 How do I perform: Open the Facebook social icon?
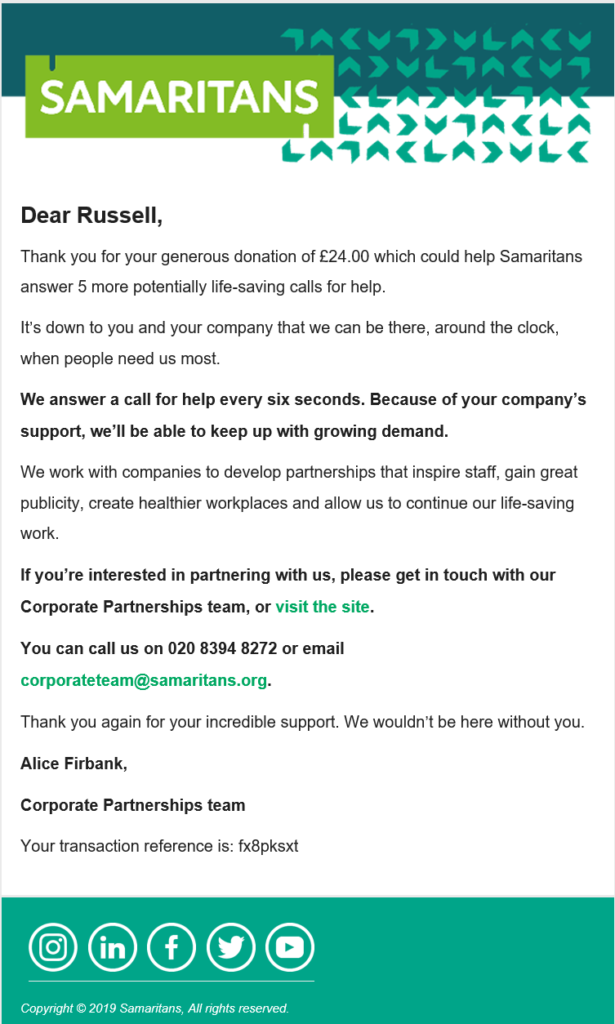[171, 947]
